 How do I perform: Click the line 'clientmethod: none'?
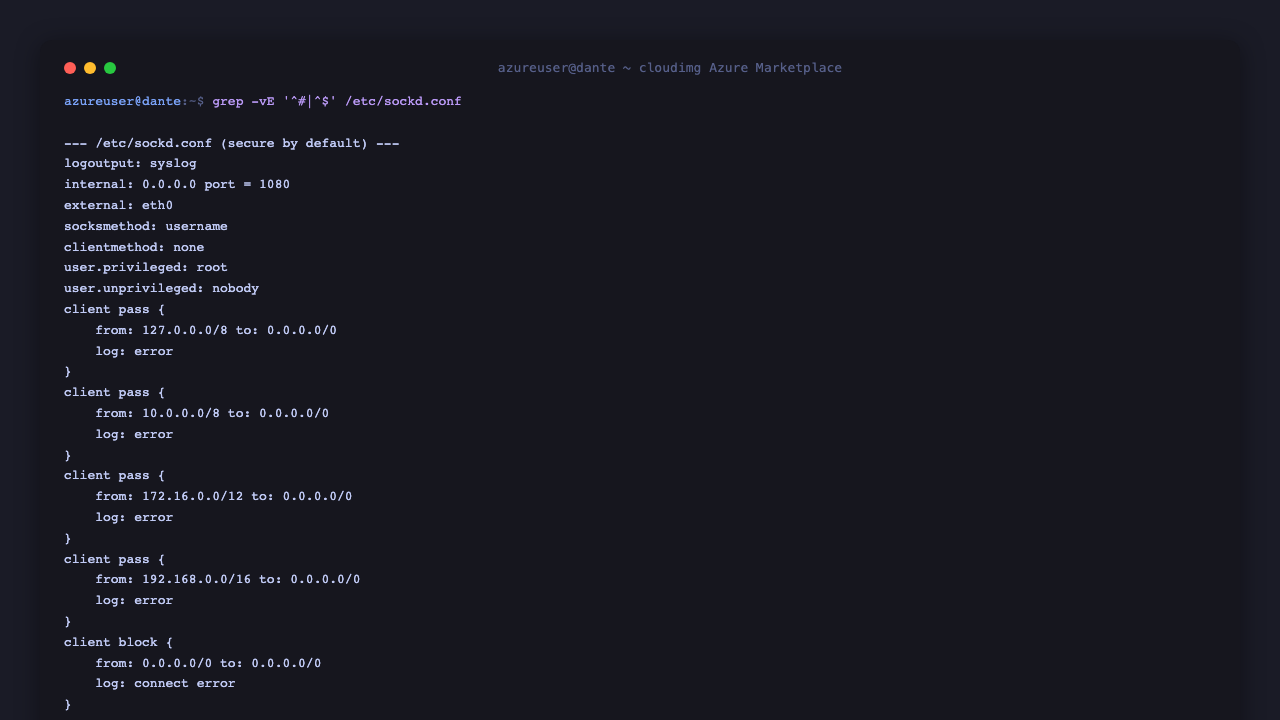(134, 247)
